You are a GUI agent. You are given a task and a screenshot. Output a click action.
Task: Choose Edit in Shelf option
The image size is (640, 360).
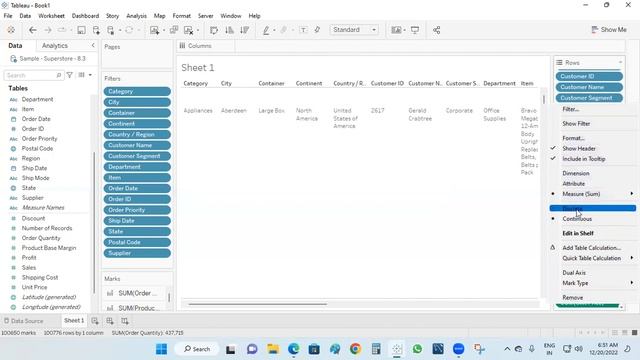point(578,233)
